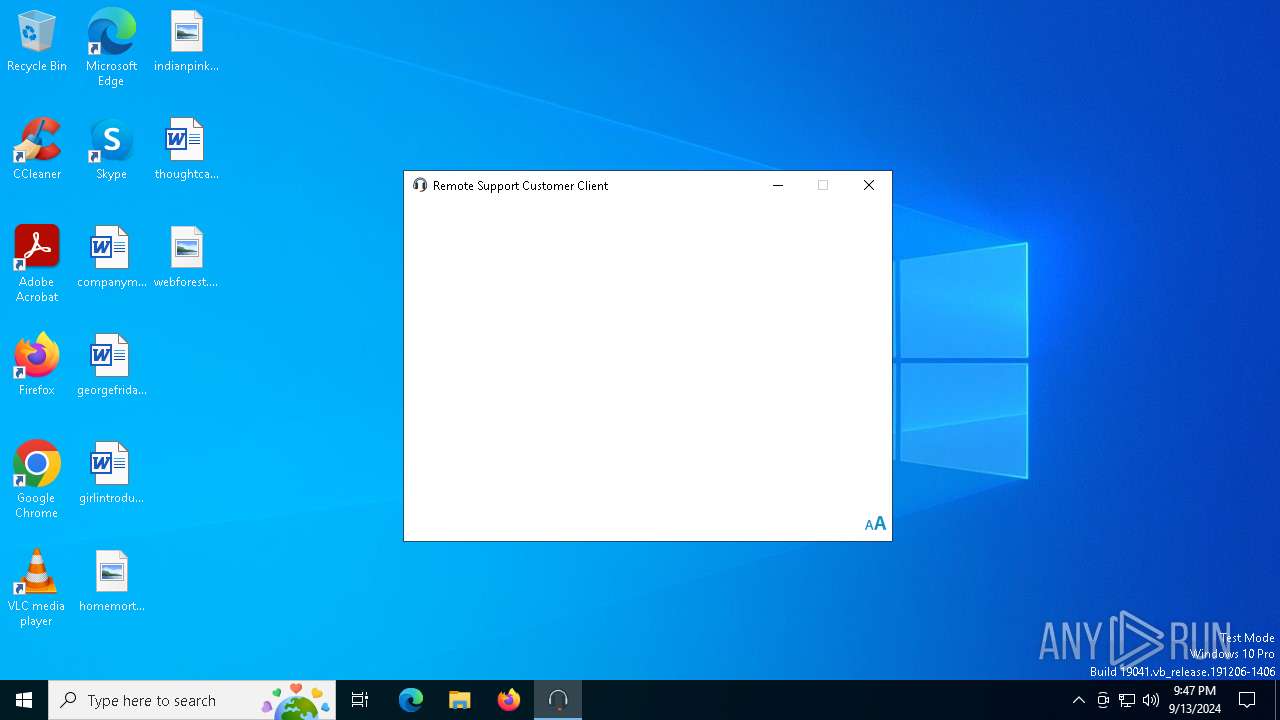Click the Meet Now tray icon

[x=1103, y=700]
